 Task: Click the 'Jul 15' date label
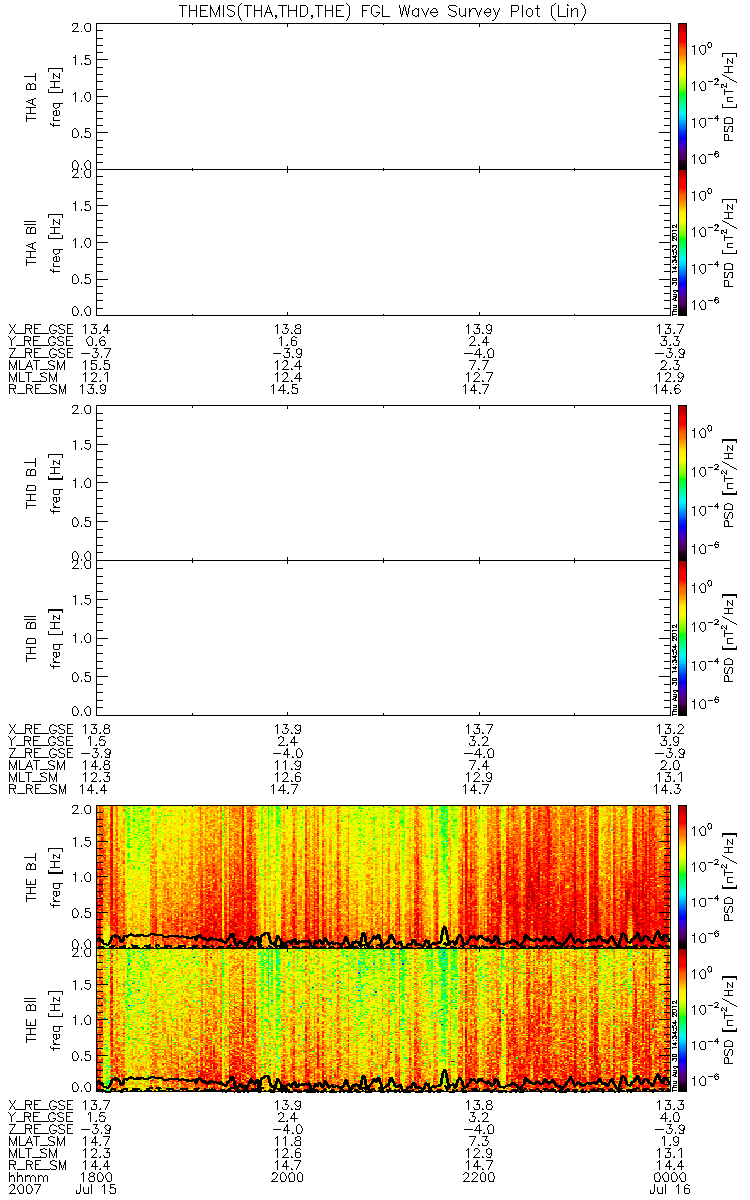pyautogui.click(x=95, y=1190)
